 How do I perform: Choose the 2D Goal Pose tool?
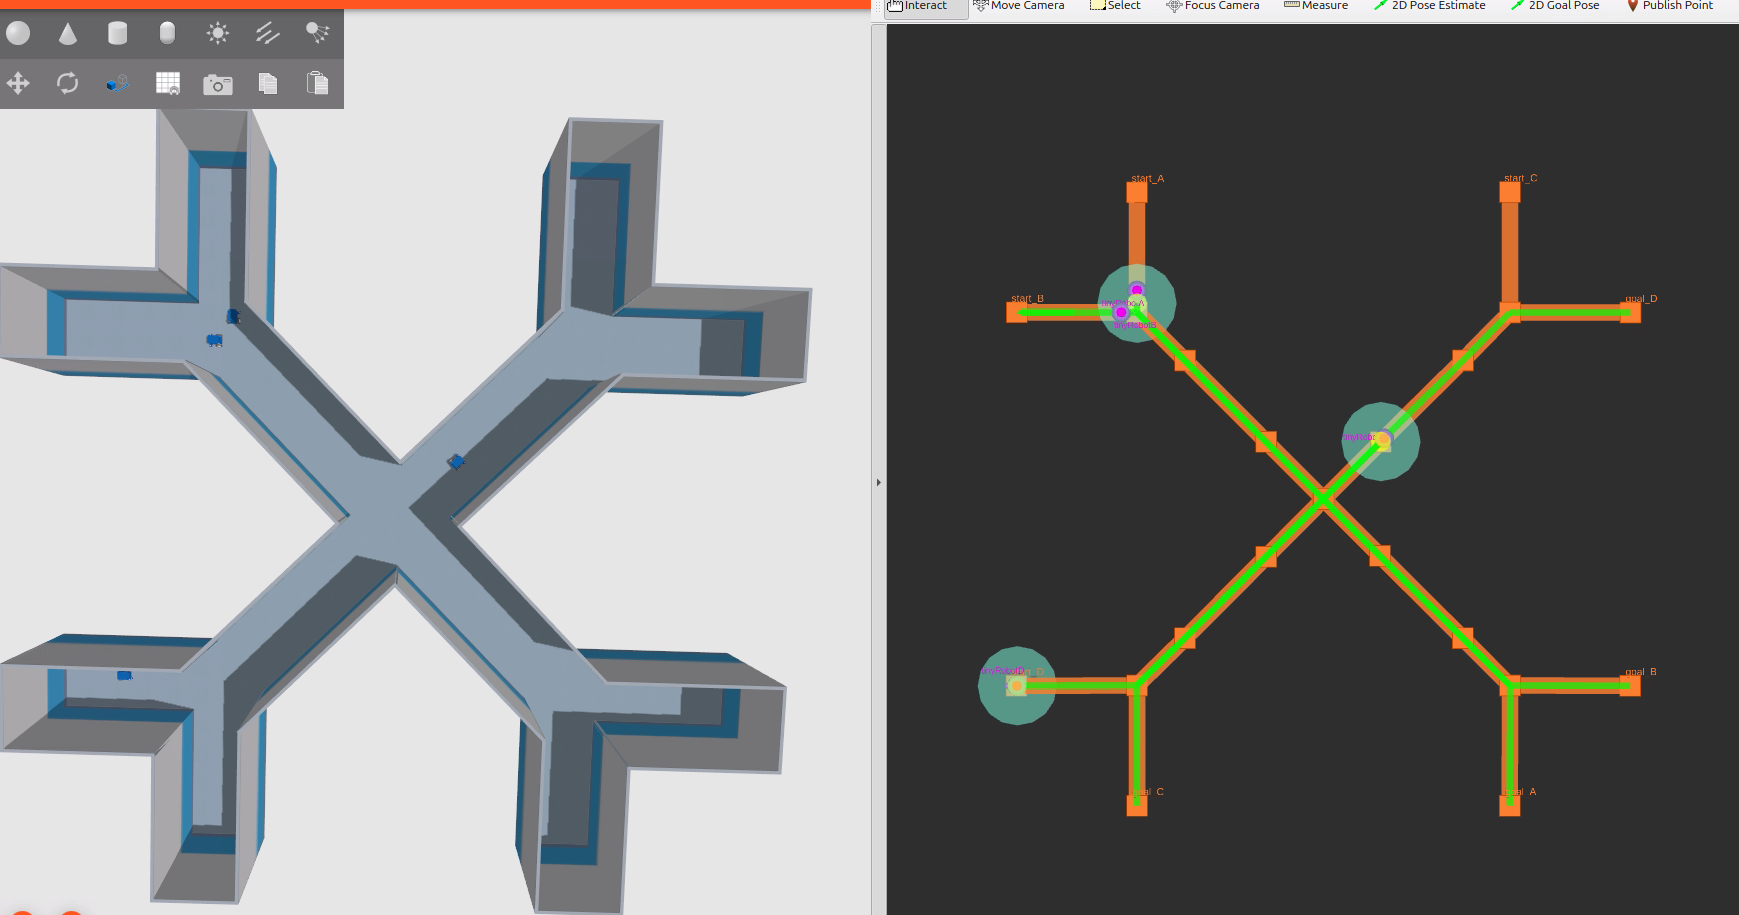(x=1554, y=6)
